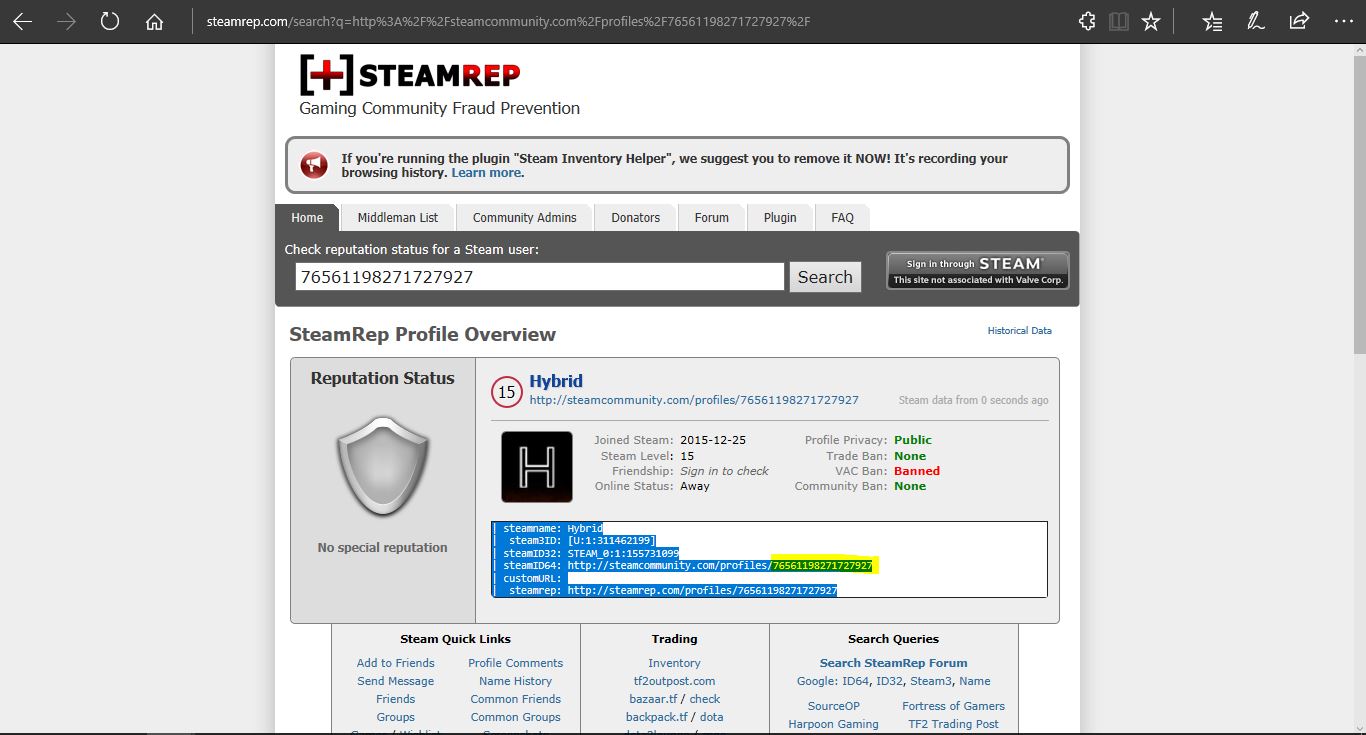Open Common Friends link

[516, 699]
